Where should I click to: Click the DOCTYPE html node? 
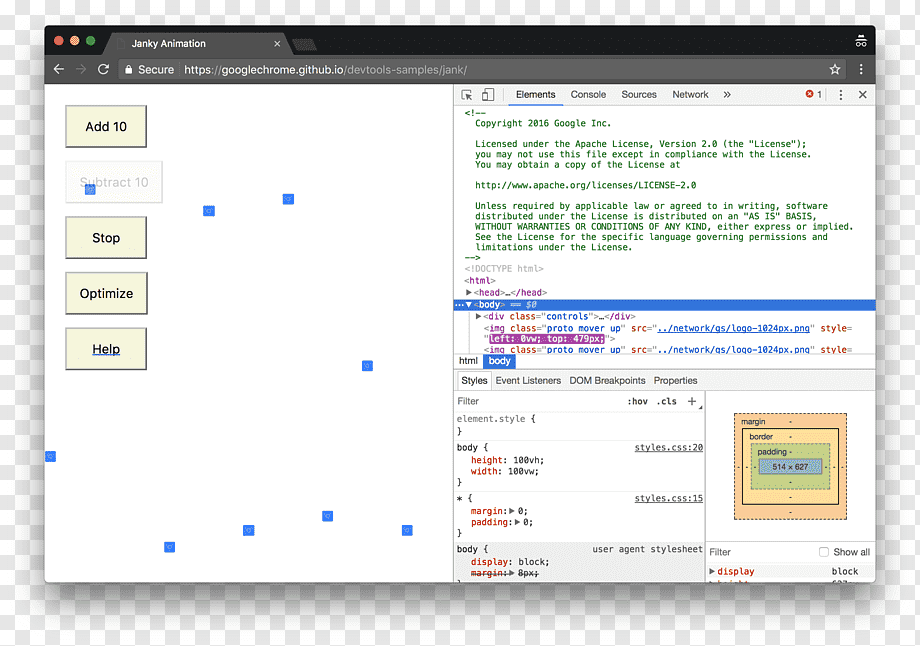[504, 269]
